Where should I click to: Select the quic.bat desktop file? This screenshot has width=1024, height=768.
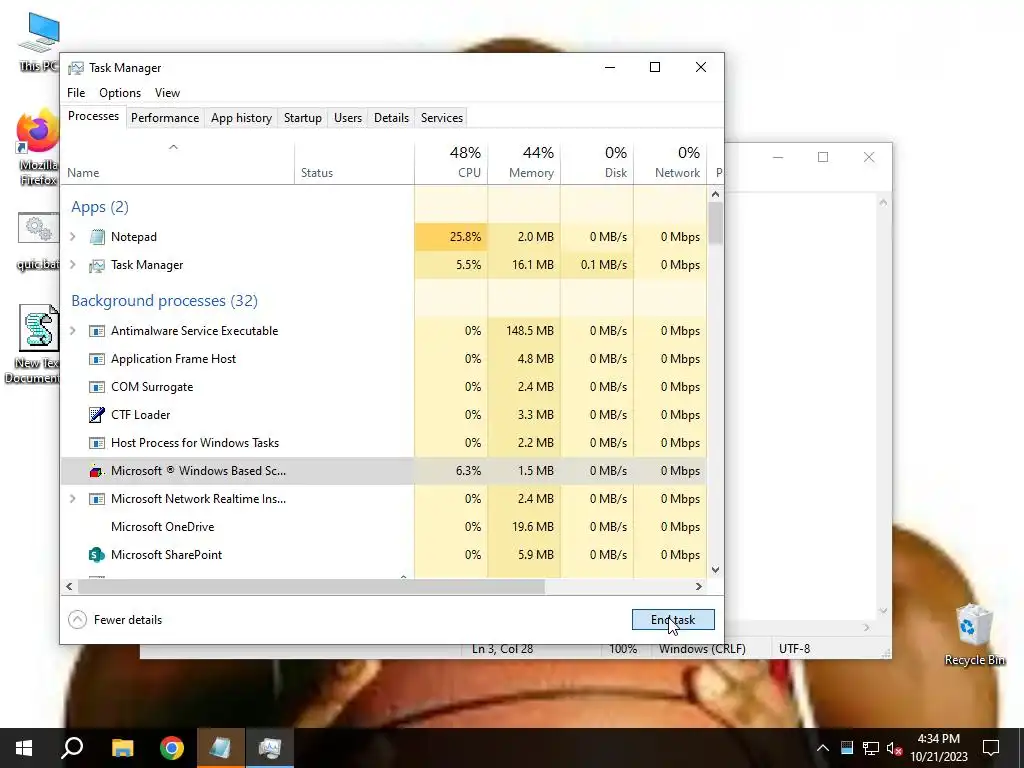pos(38,242)
